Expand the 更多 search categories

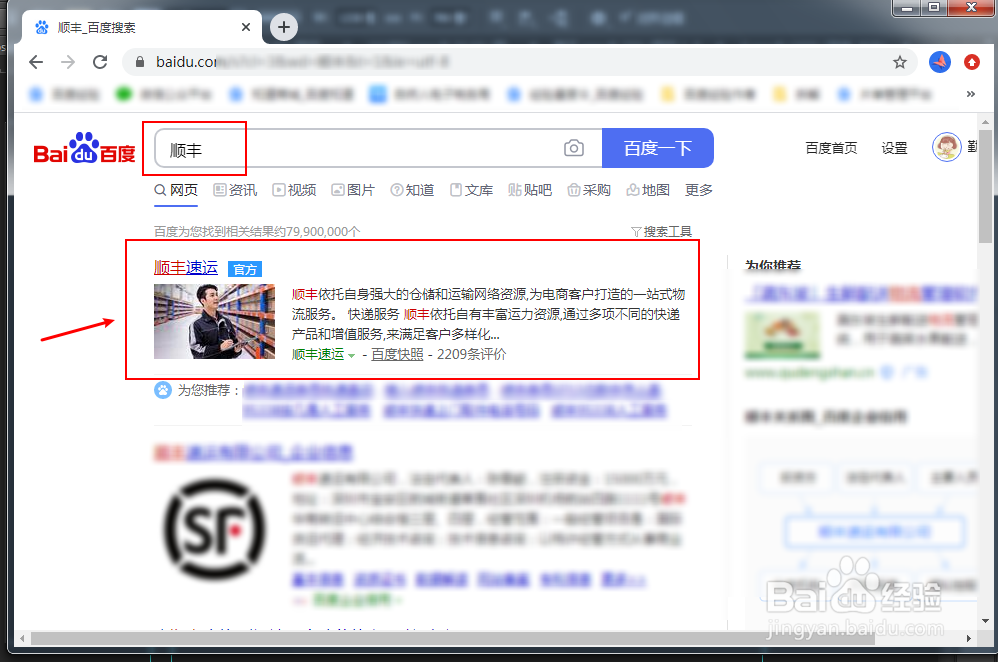[x=699, y=190]
